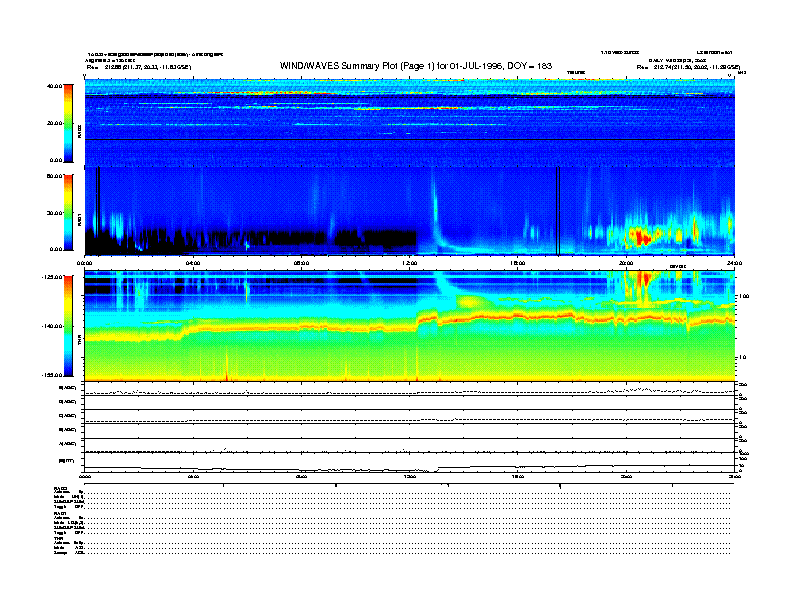Click the TNR panel color scale bar

[x=68, y=326]
